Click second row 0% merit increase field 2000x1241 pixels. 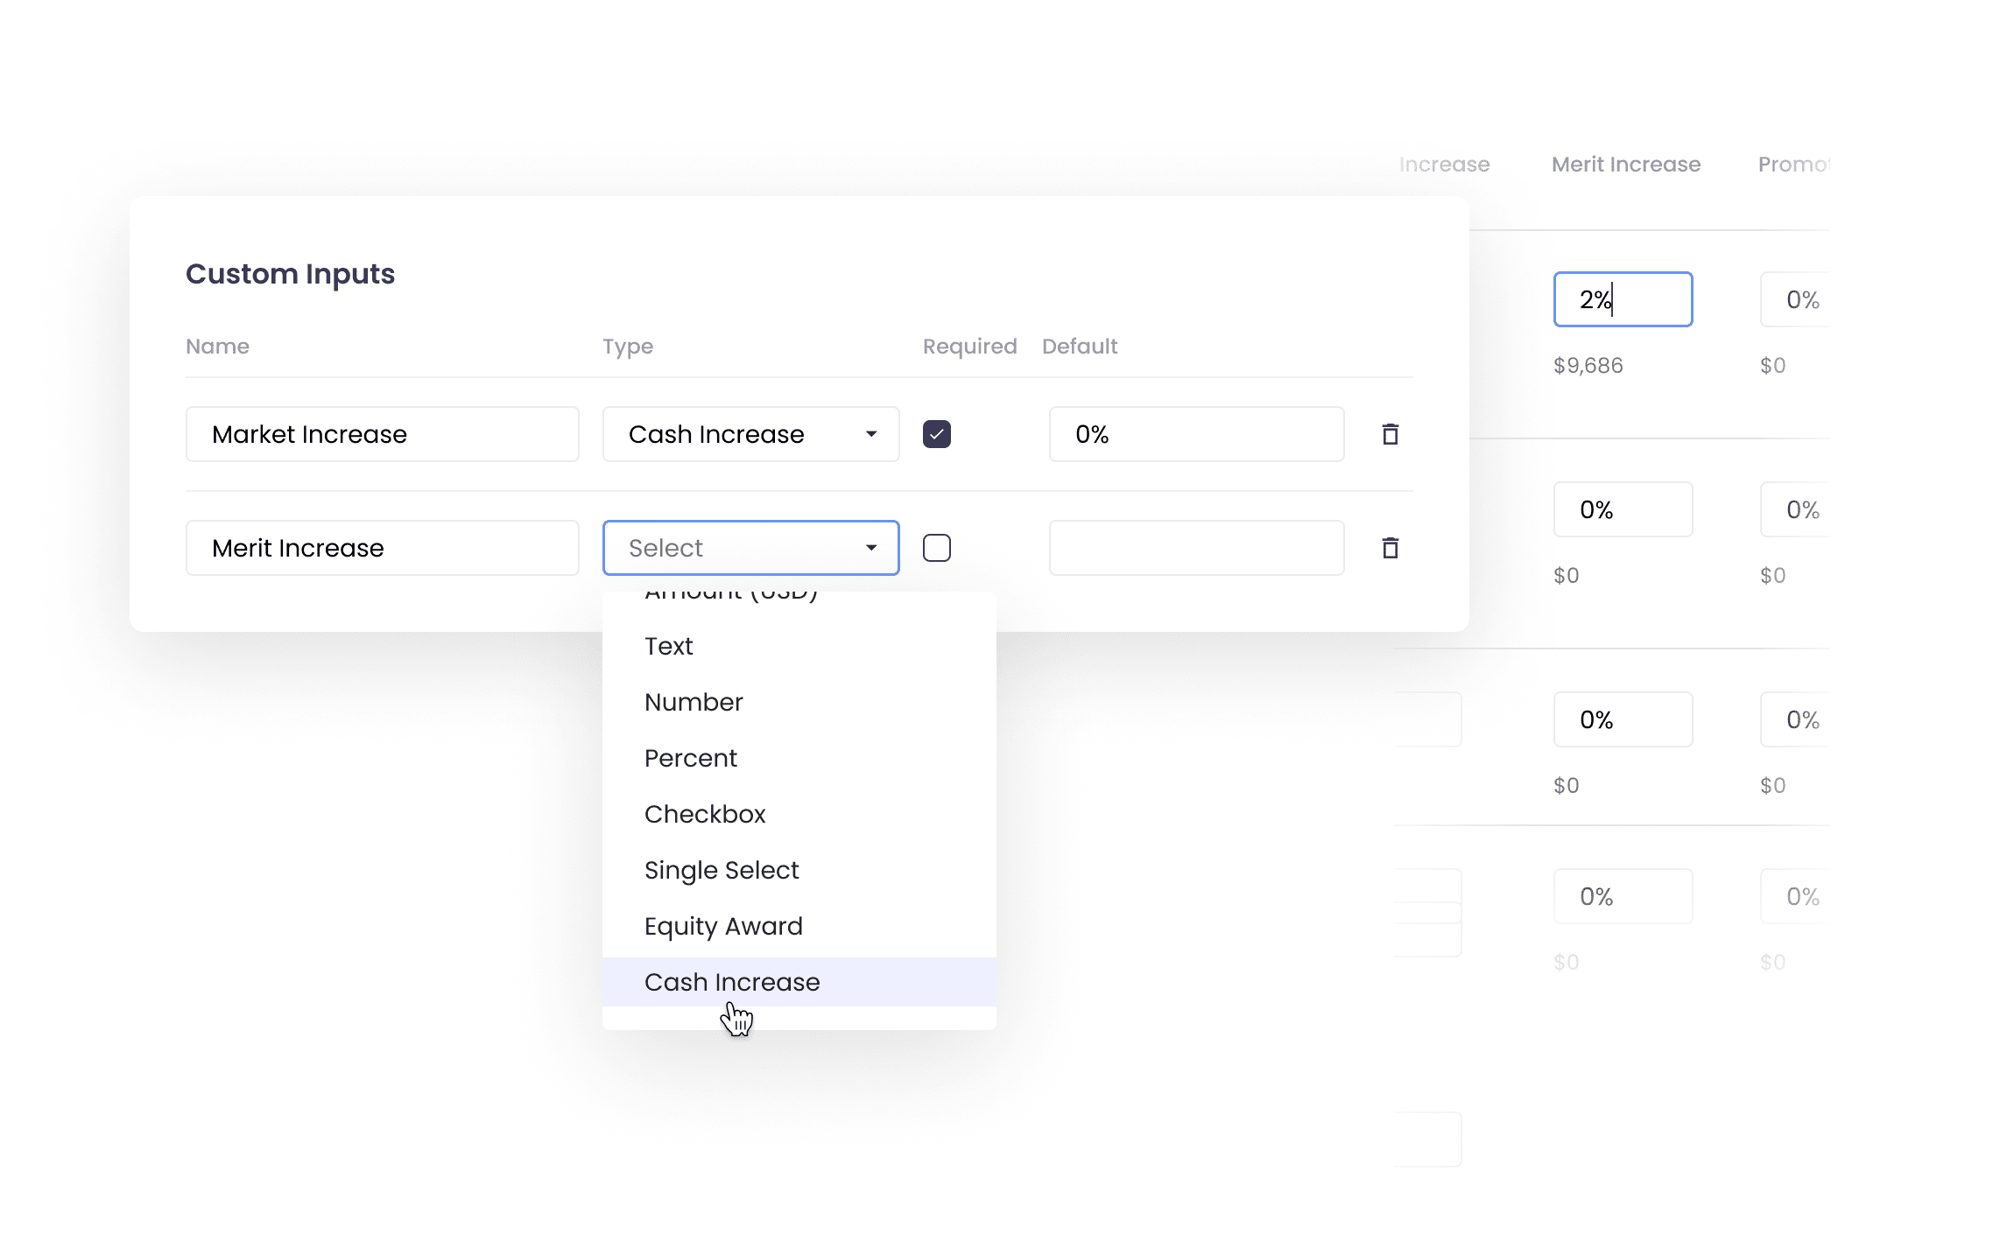click(1622, 510)
